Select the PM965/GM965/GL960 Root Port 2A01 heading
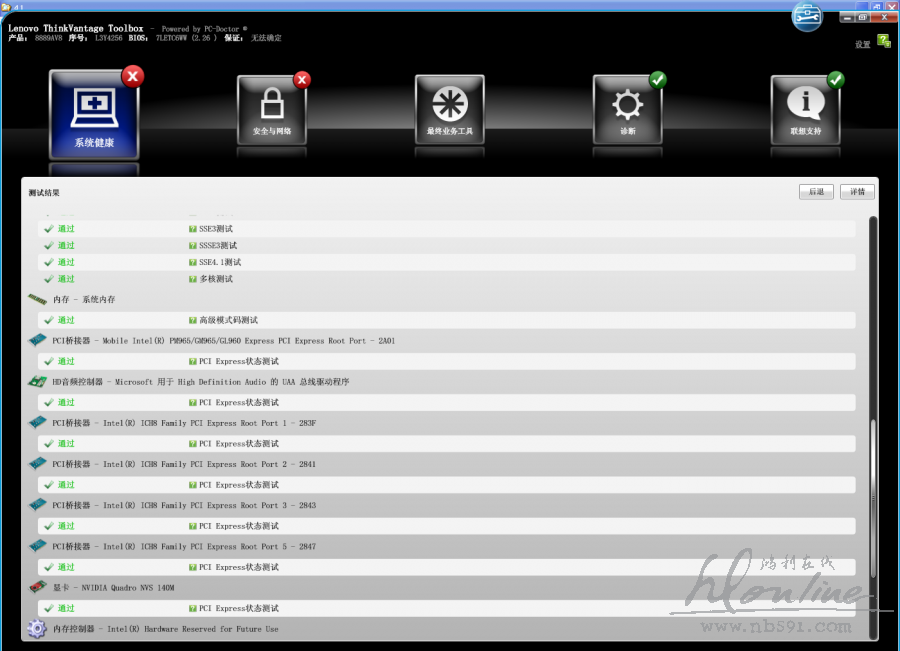Viewport: 900px width, 651px height. (223, 340)
